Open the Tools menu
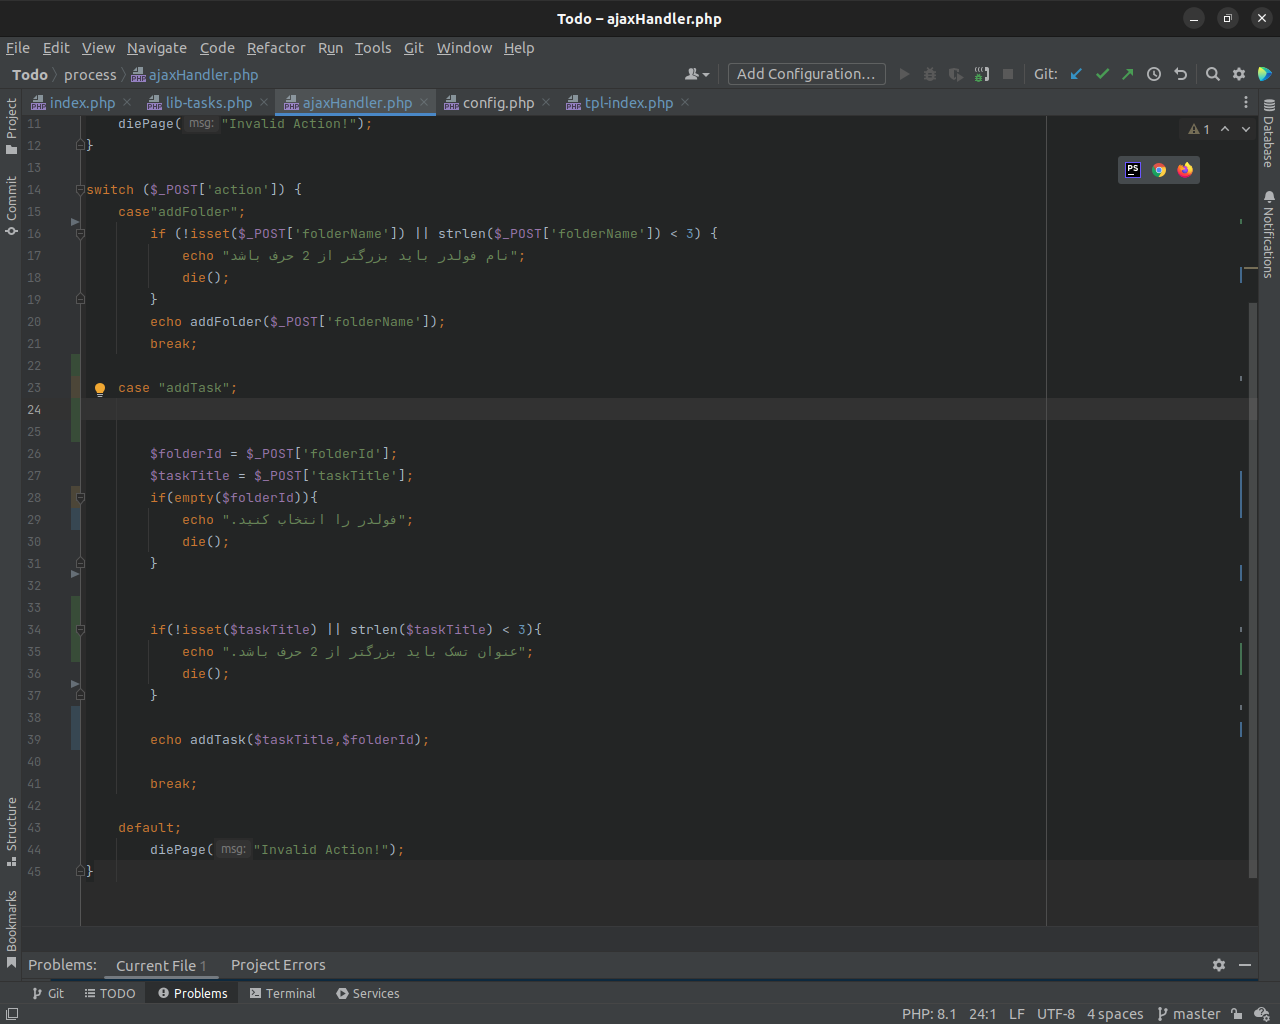This screenshot has width=1280, height=1024. click(373, 47)
